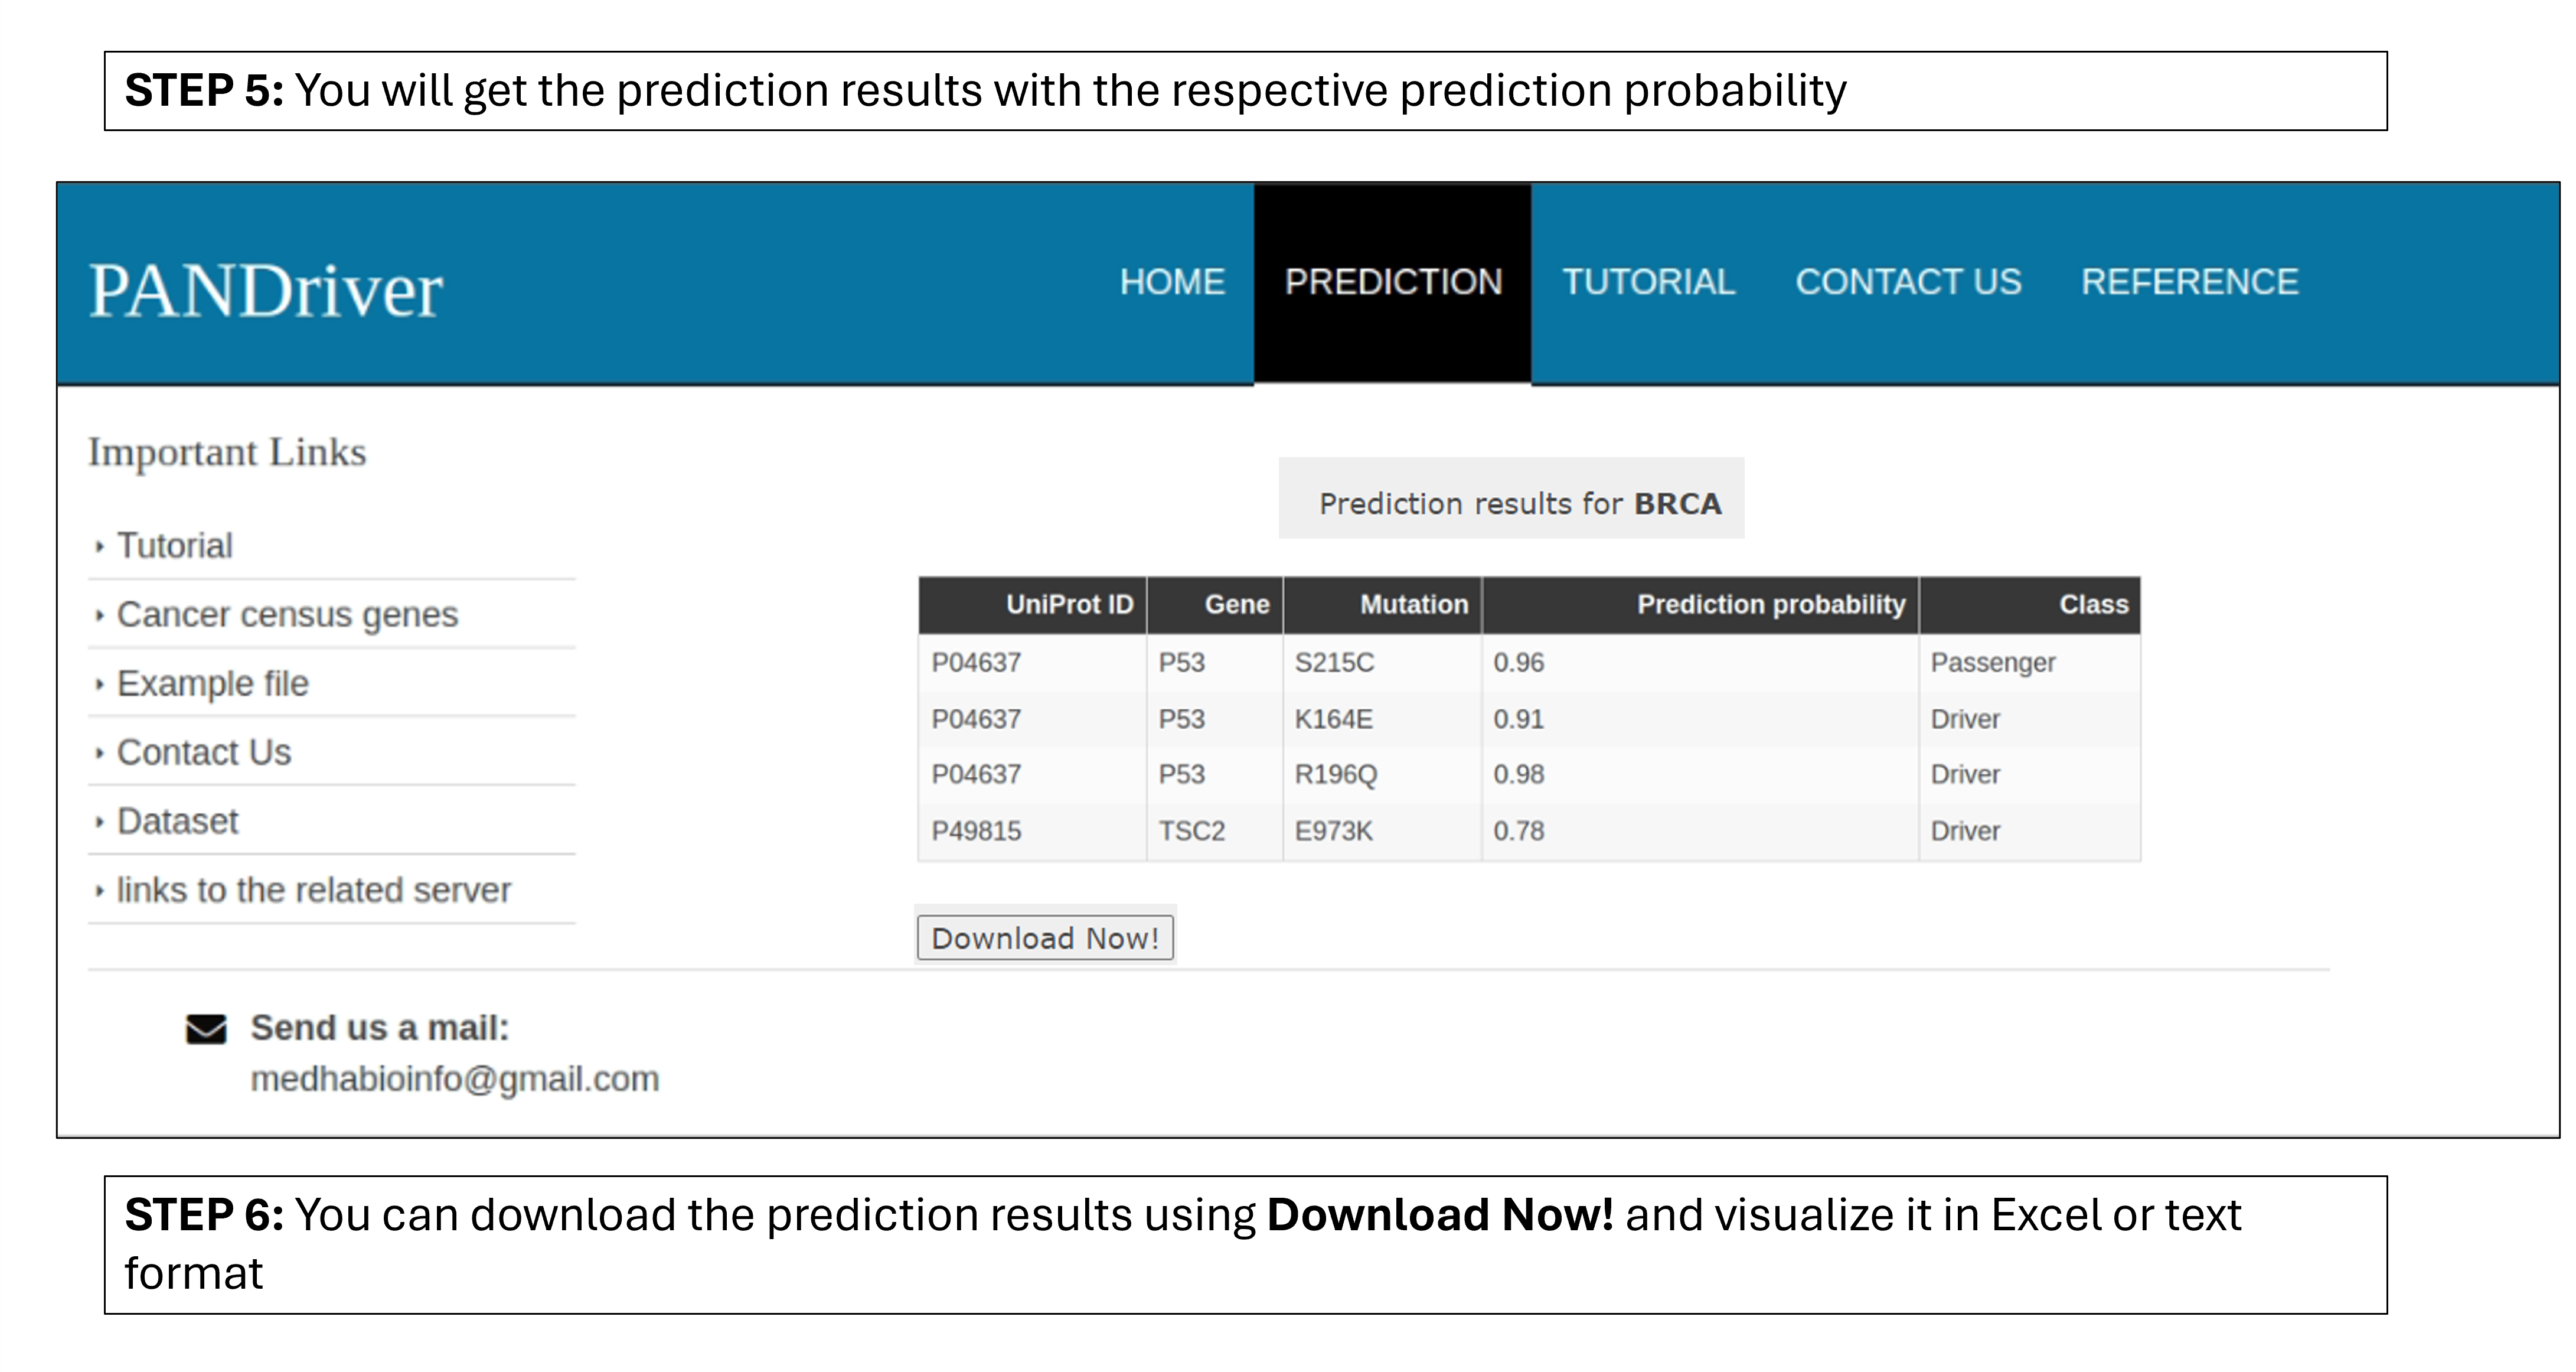Screen dimensions: 2576x1372
Task: Select the PREDICTION navigation tab
Action: (x=1393, y=283)
